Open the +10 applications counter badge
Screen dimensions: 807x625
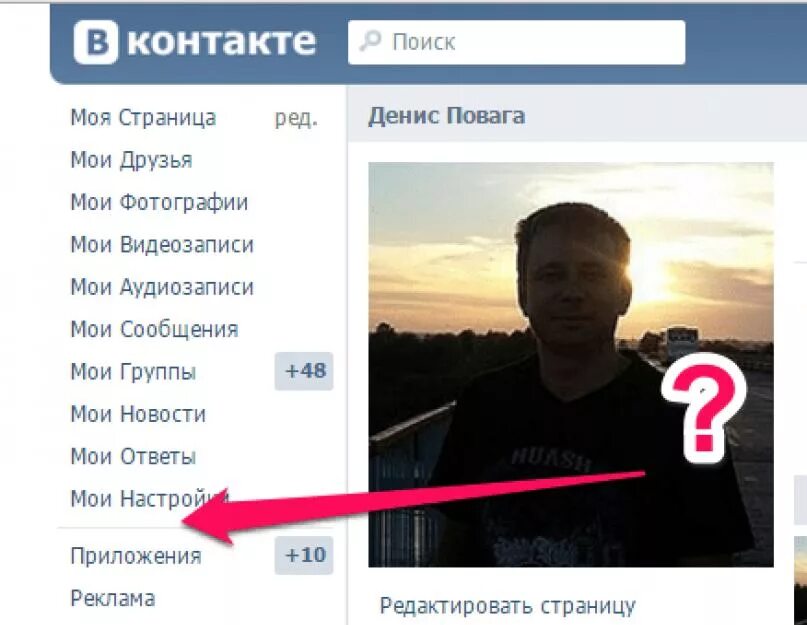(x=304, y=555)
